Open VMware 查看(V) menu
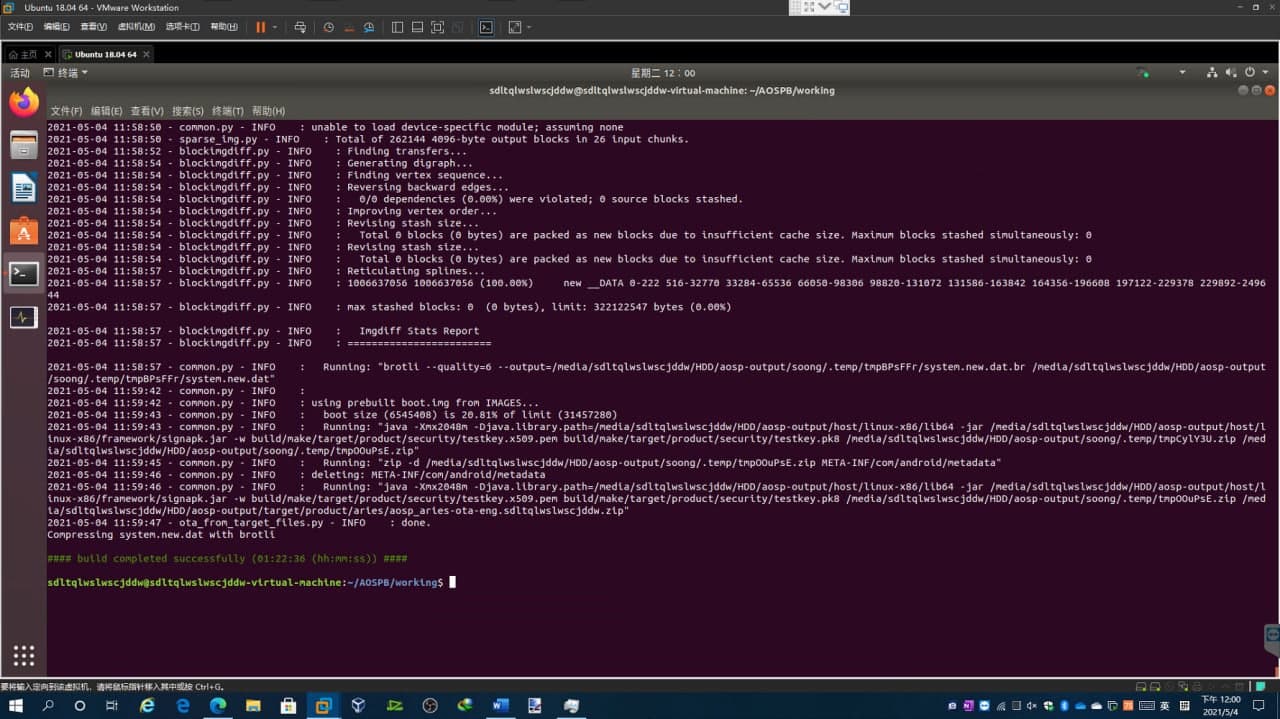1280x719 pixels. pyautogui.click(x=93, y=27)
